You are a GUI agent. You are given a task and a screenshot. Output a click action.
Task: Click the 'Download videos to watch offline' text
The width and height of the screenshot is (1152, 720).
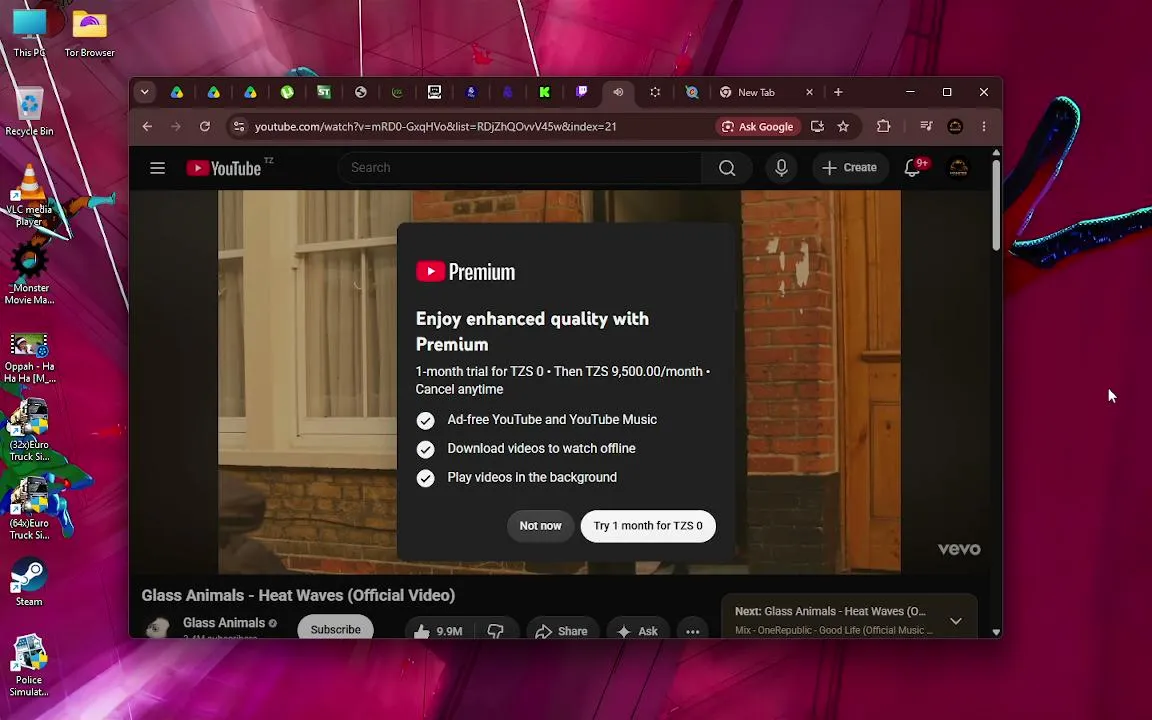541,448
